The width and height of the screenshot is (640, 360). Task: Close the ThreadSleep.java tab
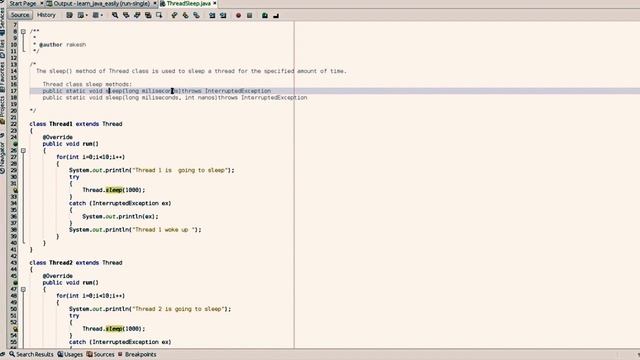click(215, 3)
